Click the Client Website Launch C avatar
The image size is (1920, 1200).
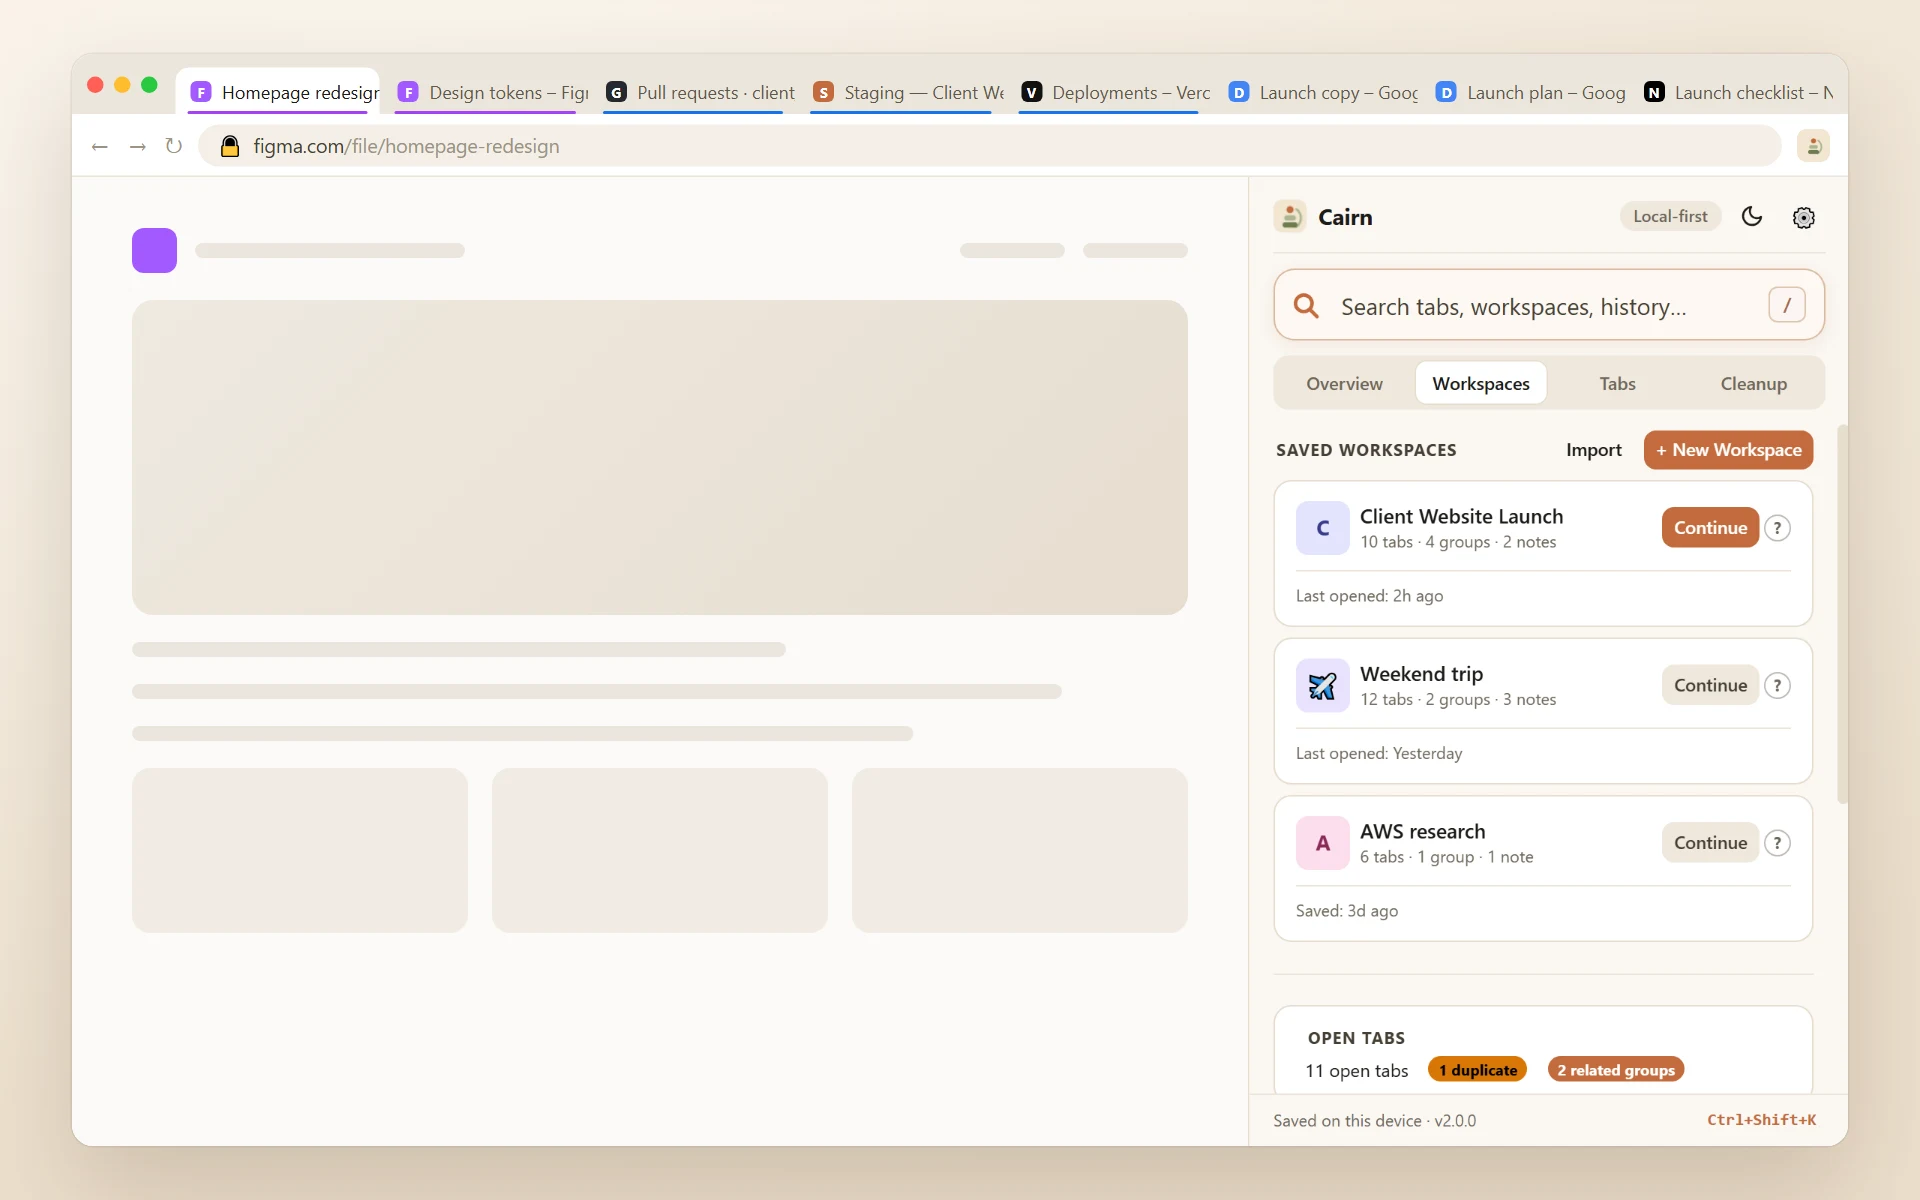click(1322, 528)
